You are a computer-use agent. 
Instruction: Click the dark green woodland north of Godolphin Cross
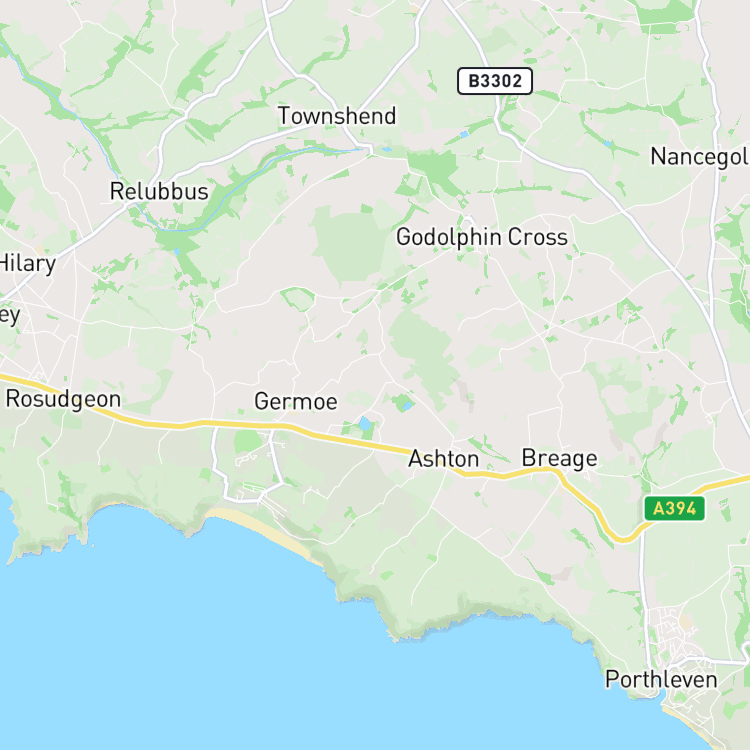click(434, 166)
